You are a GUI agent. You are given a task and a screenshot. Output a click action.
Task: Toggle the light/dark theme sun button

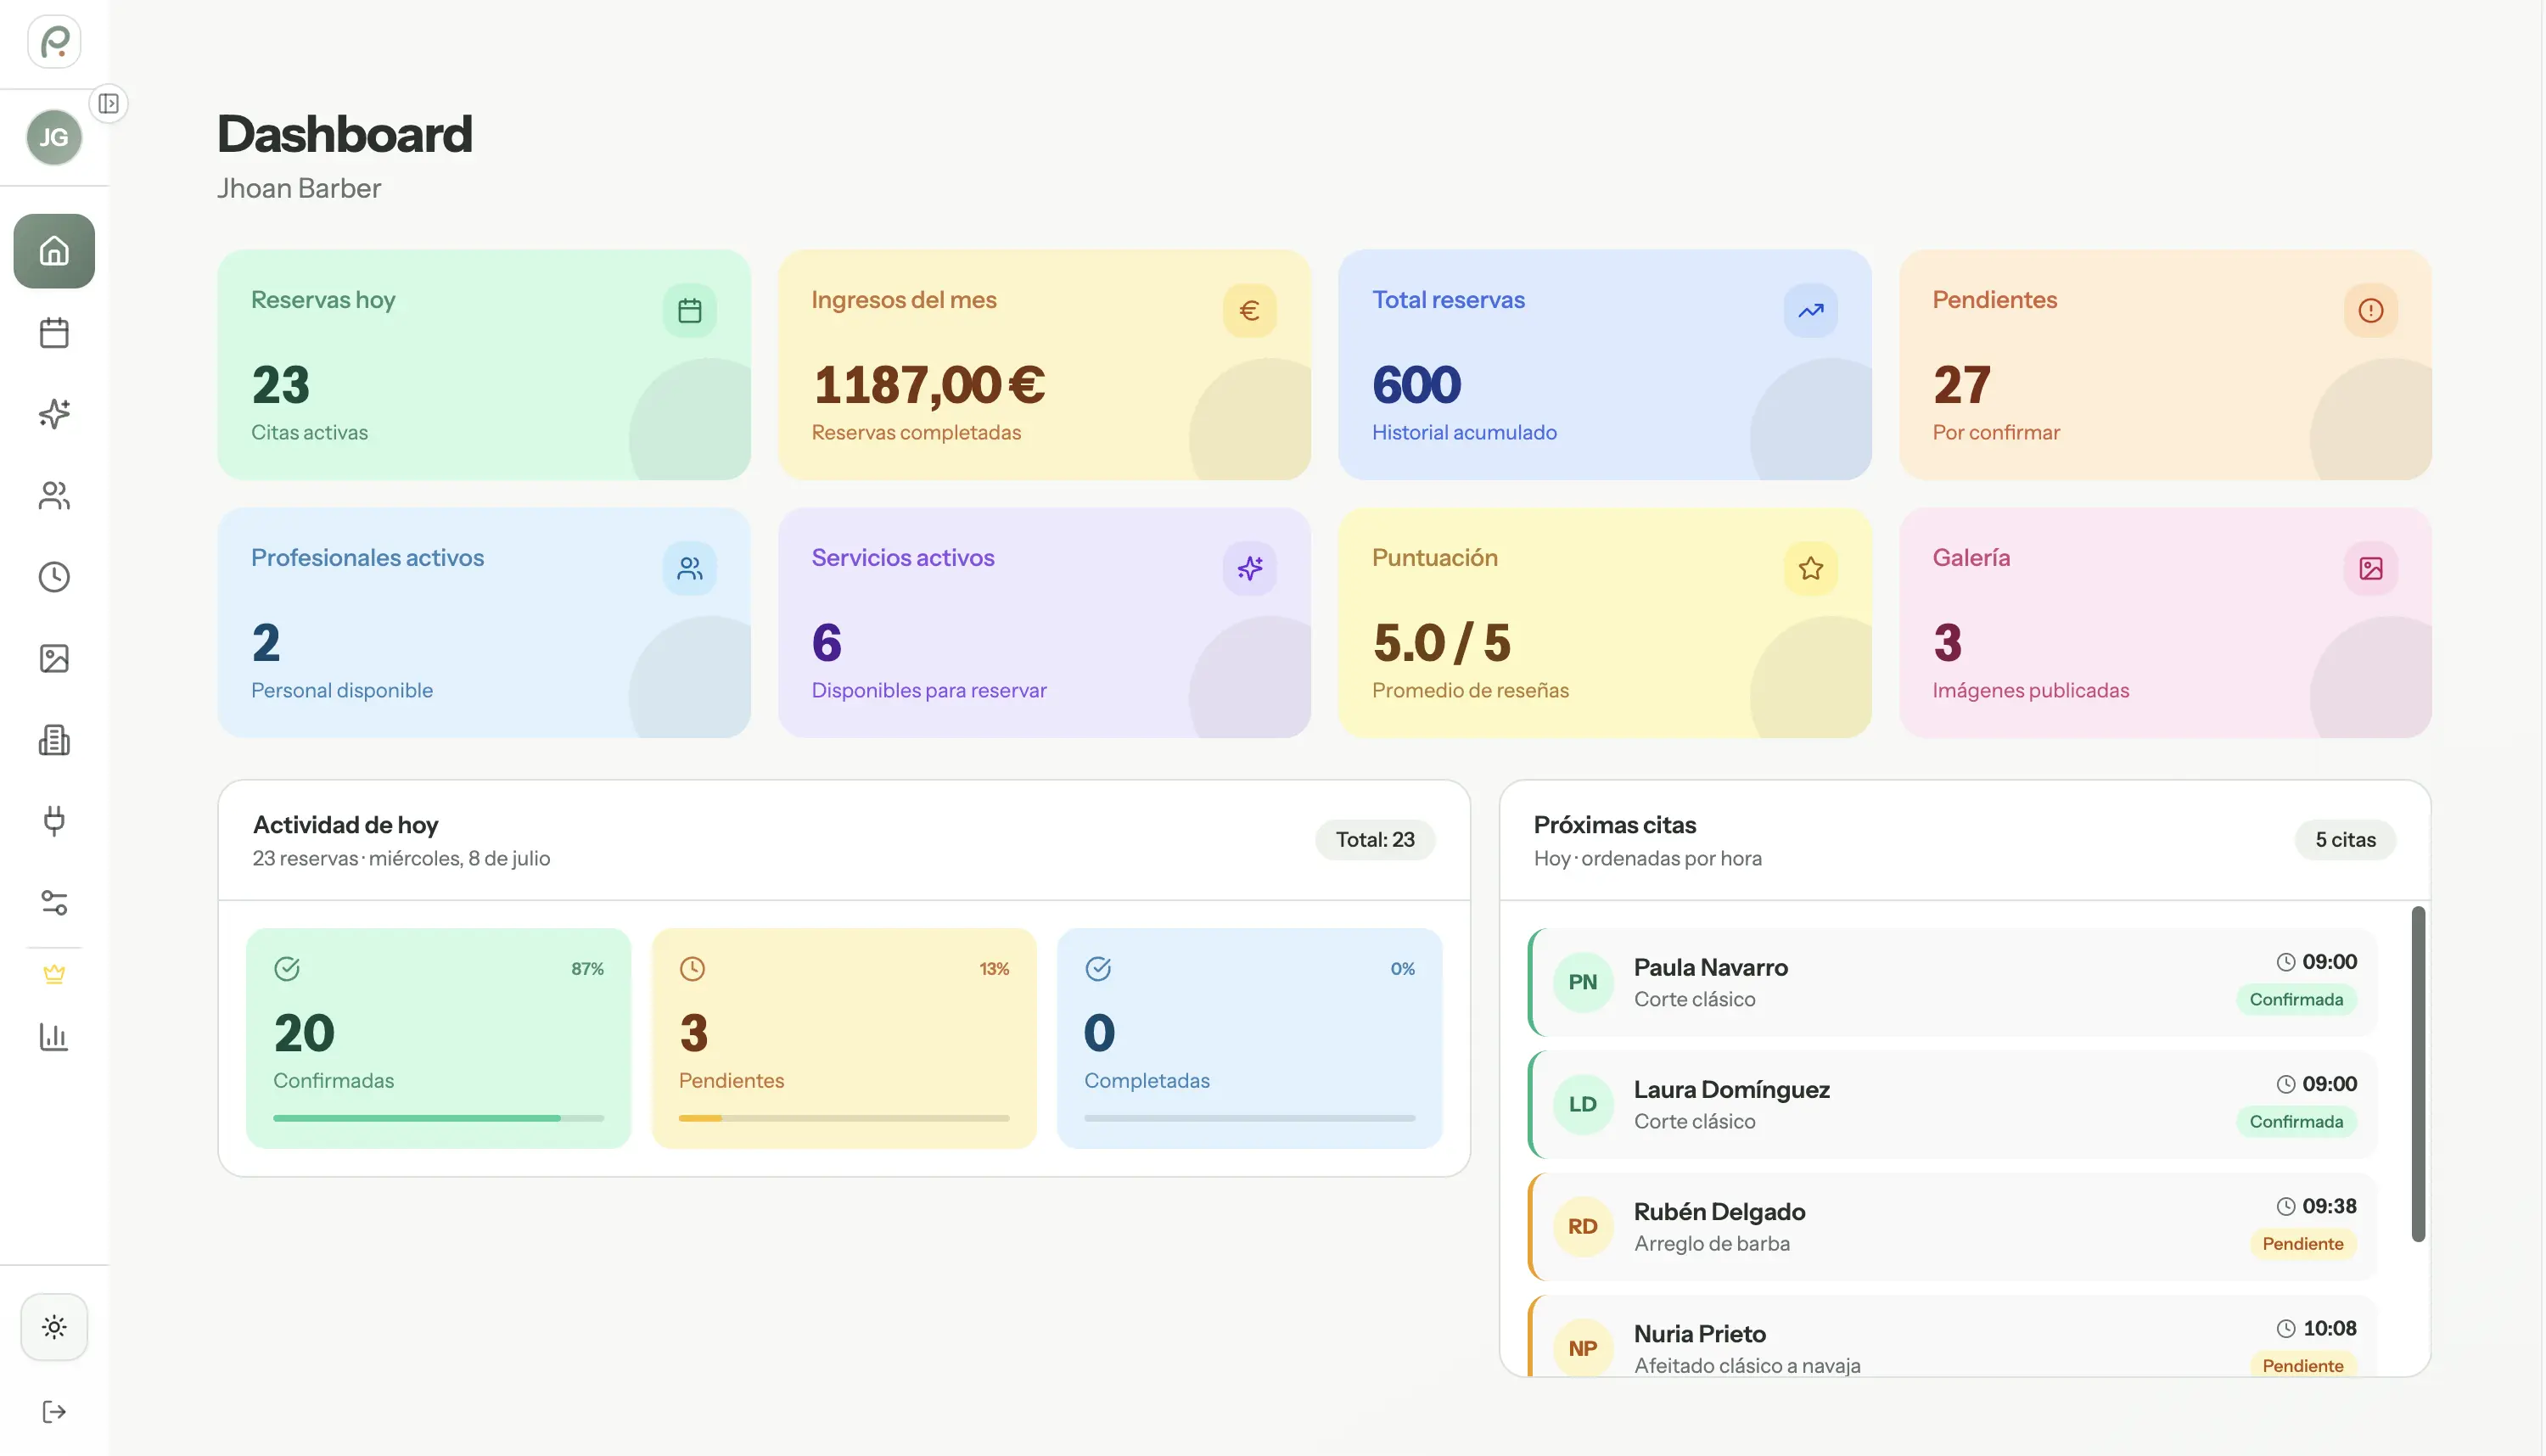(x=54, y=1328)
